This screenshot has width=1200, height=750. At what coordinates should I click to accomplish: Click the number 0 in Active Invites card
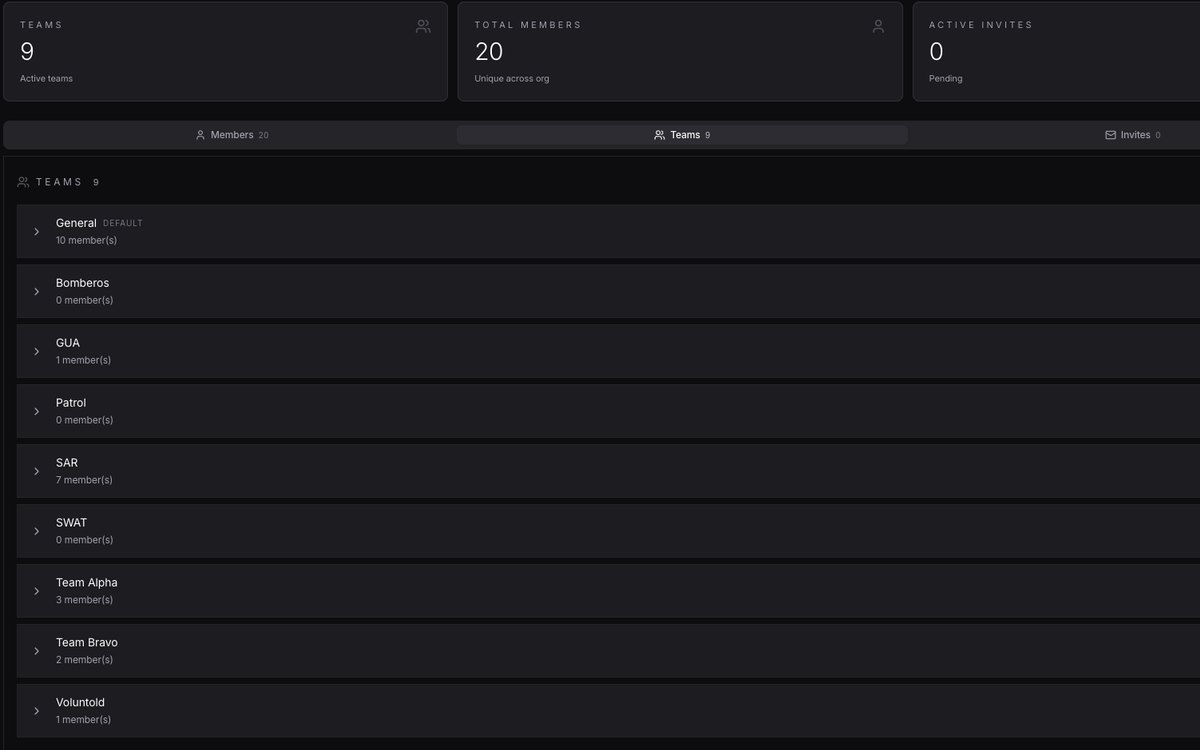click(936, 51)
